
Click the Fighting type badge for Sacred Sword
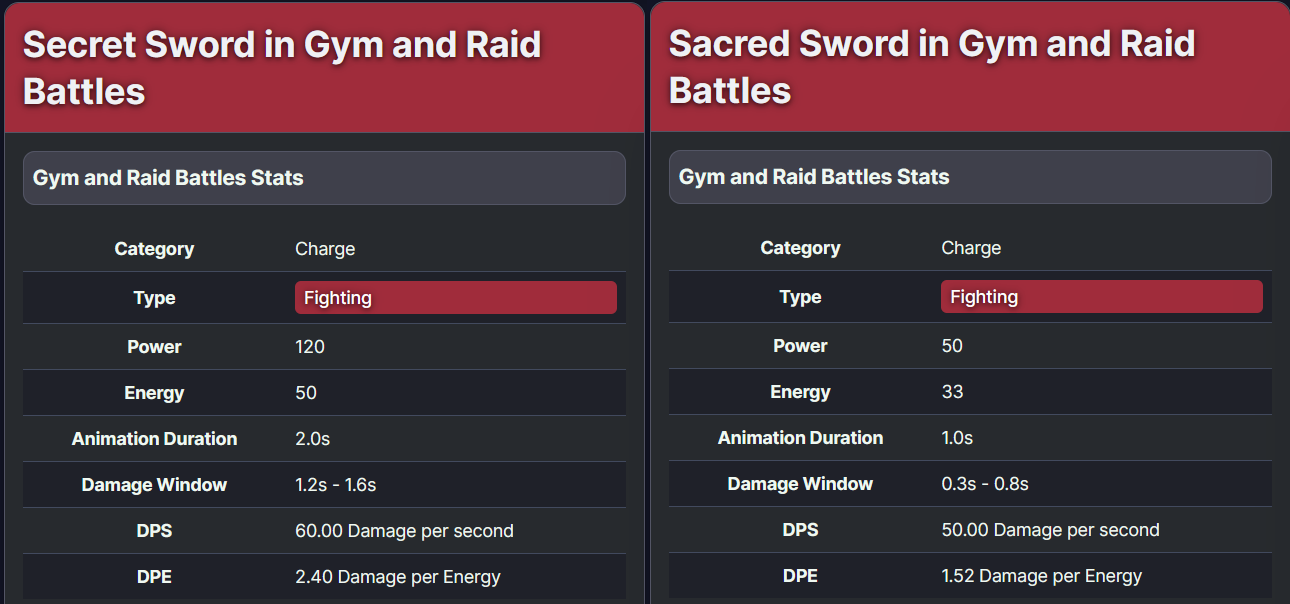pos(1102,297)
